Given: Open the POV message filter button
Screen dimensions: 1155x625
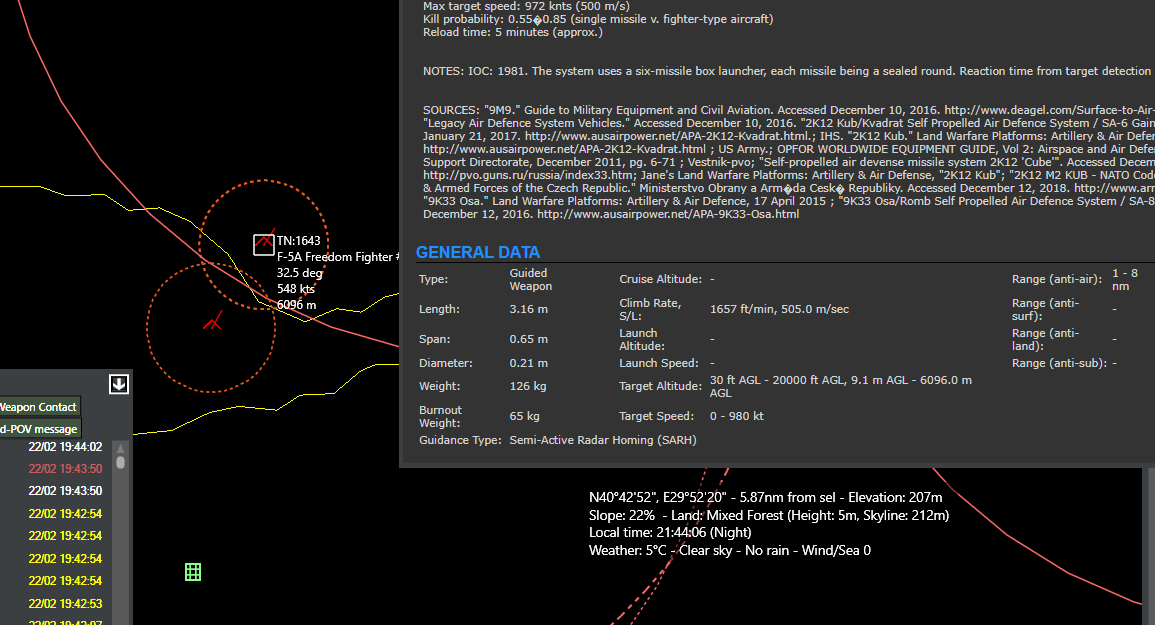Looking at the screenshot, I should [x=39, y=429].
